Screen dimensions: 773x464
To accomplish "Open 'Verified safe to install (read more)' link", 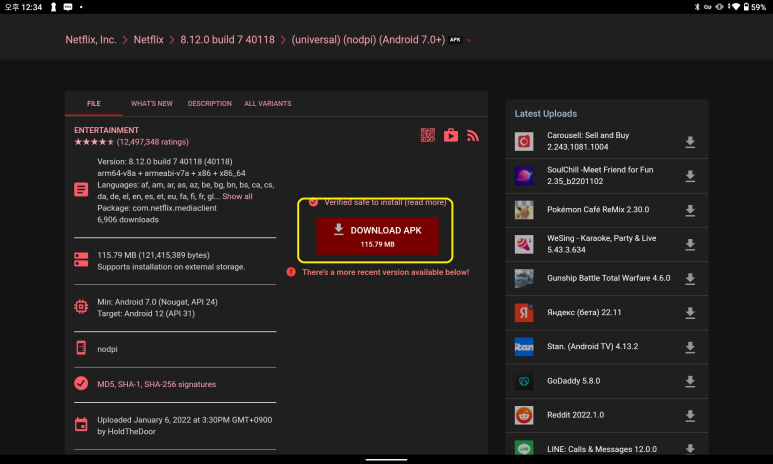I will tap(385, 202).
